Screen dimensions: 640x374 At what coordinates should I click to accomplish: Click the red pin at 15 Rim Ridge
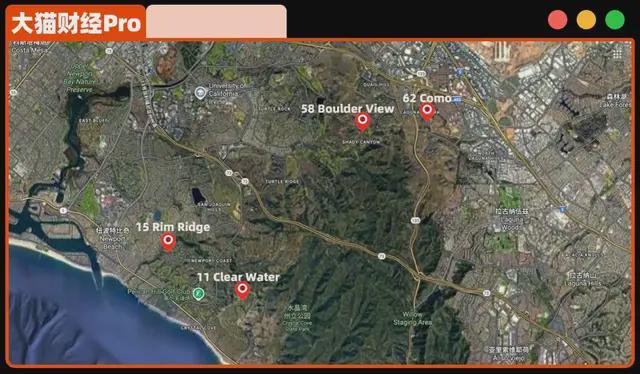pos(168,242)
